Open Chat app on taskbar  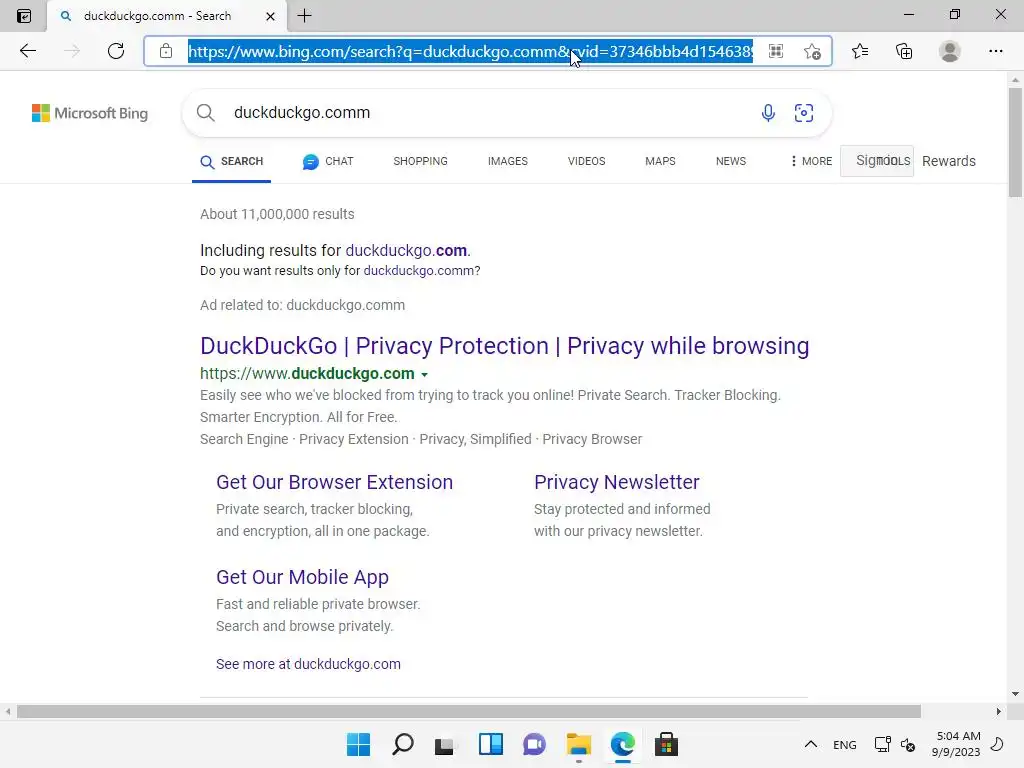click(534, 744)
